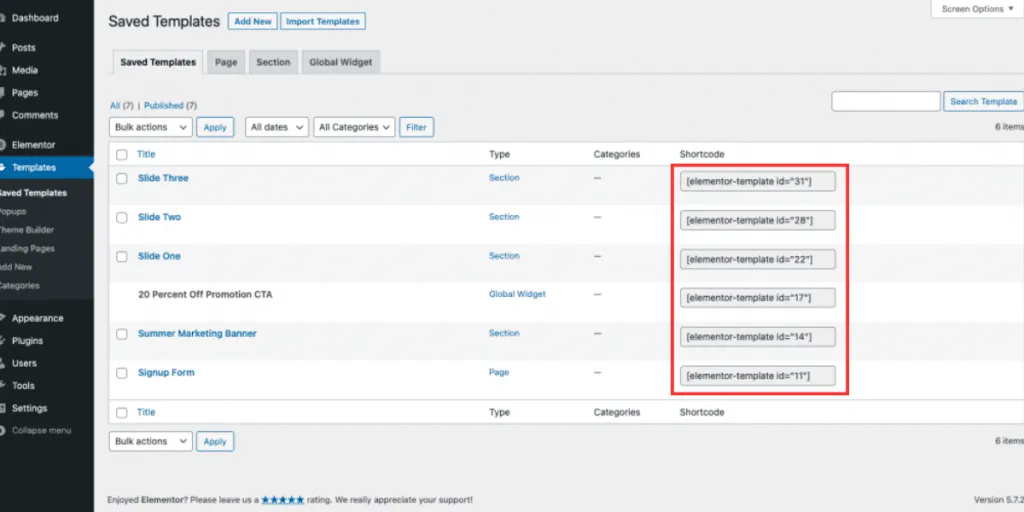1024x512 pixels.
Task: Open Settings via its sidebar icon
Action: tap(3, 408)
